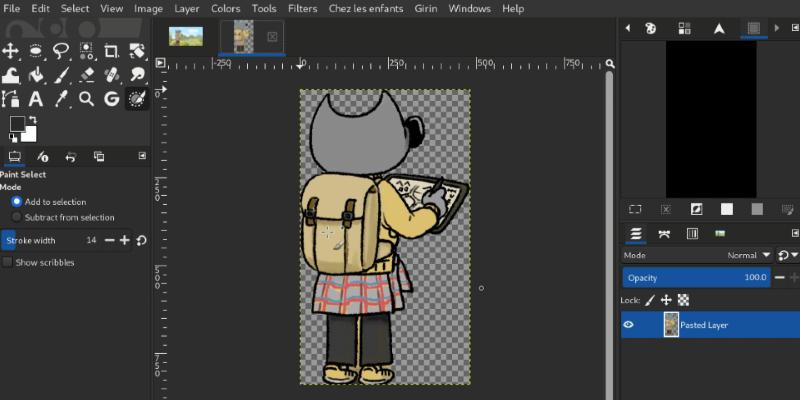The width and height of the screenshot is (800, 400).
Task: Open the Windows menu
Action: [470, 9]
